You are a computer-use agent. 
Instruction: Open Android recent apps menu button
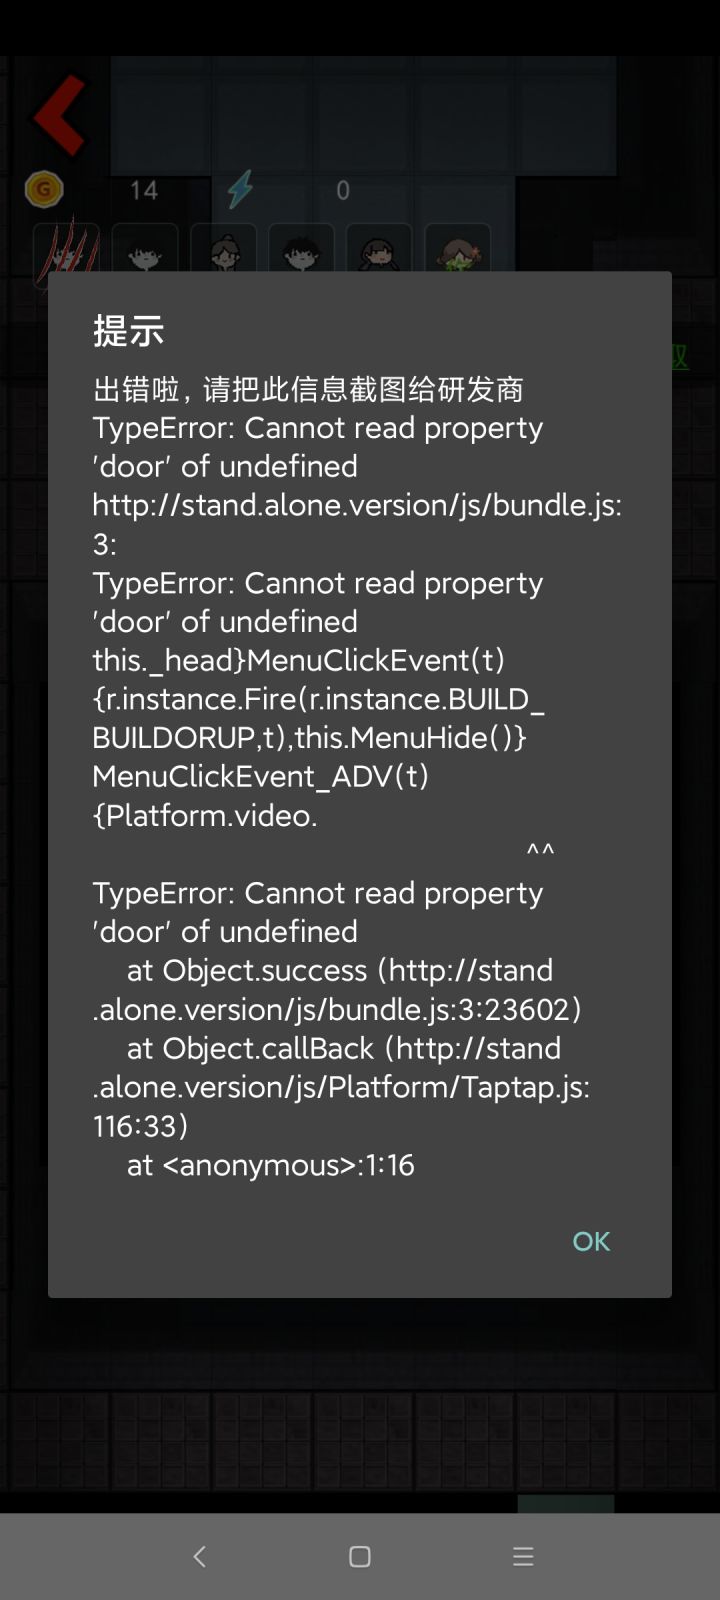point(523,1556)
